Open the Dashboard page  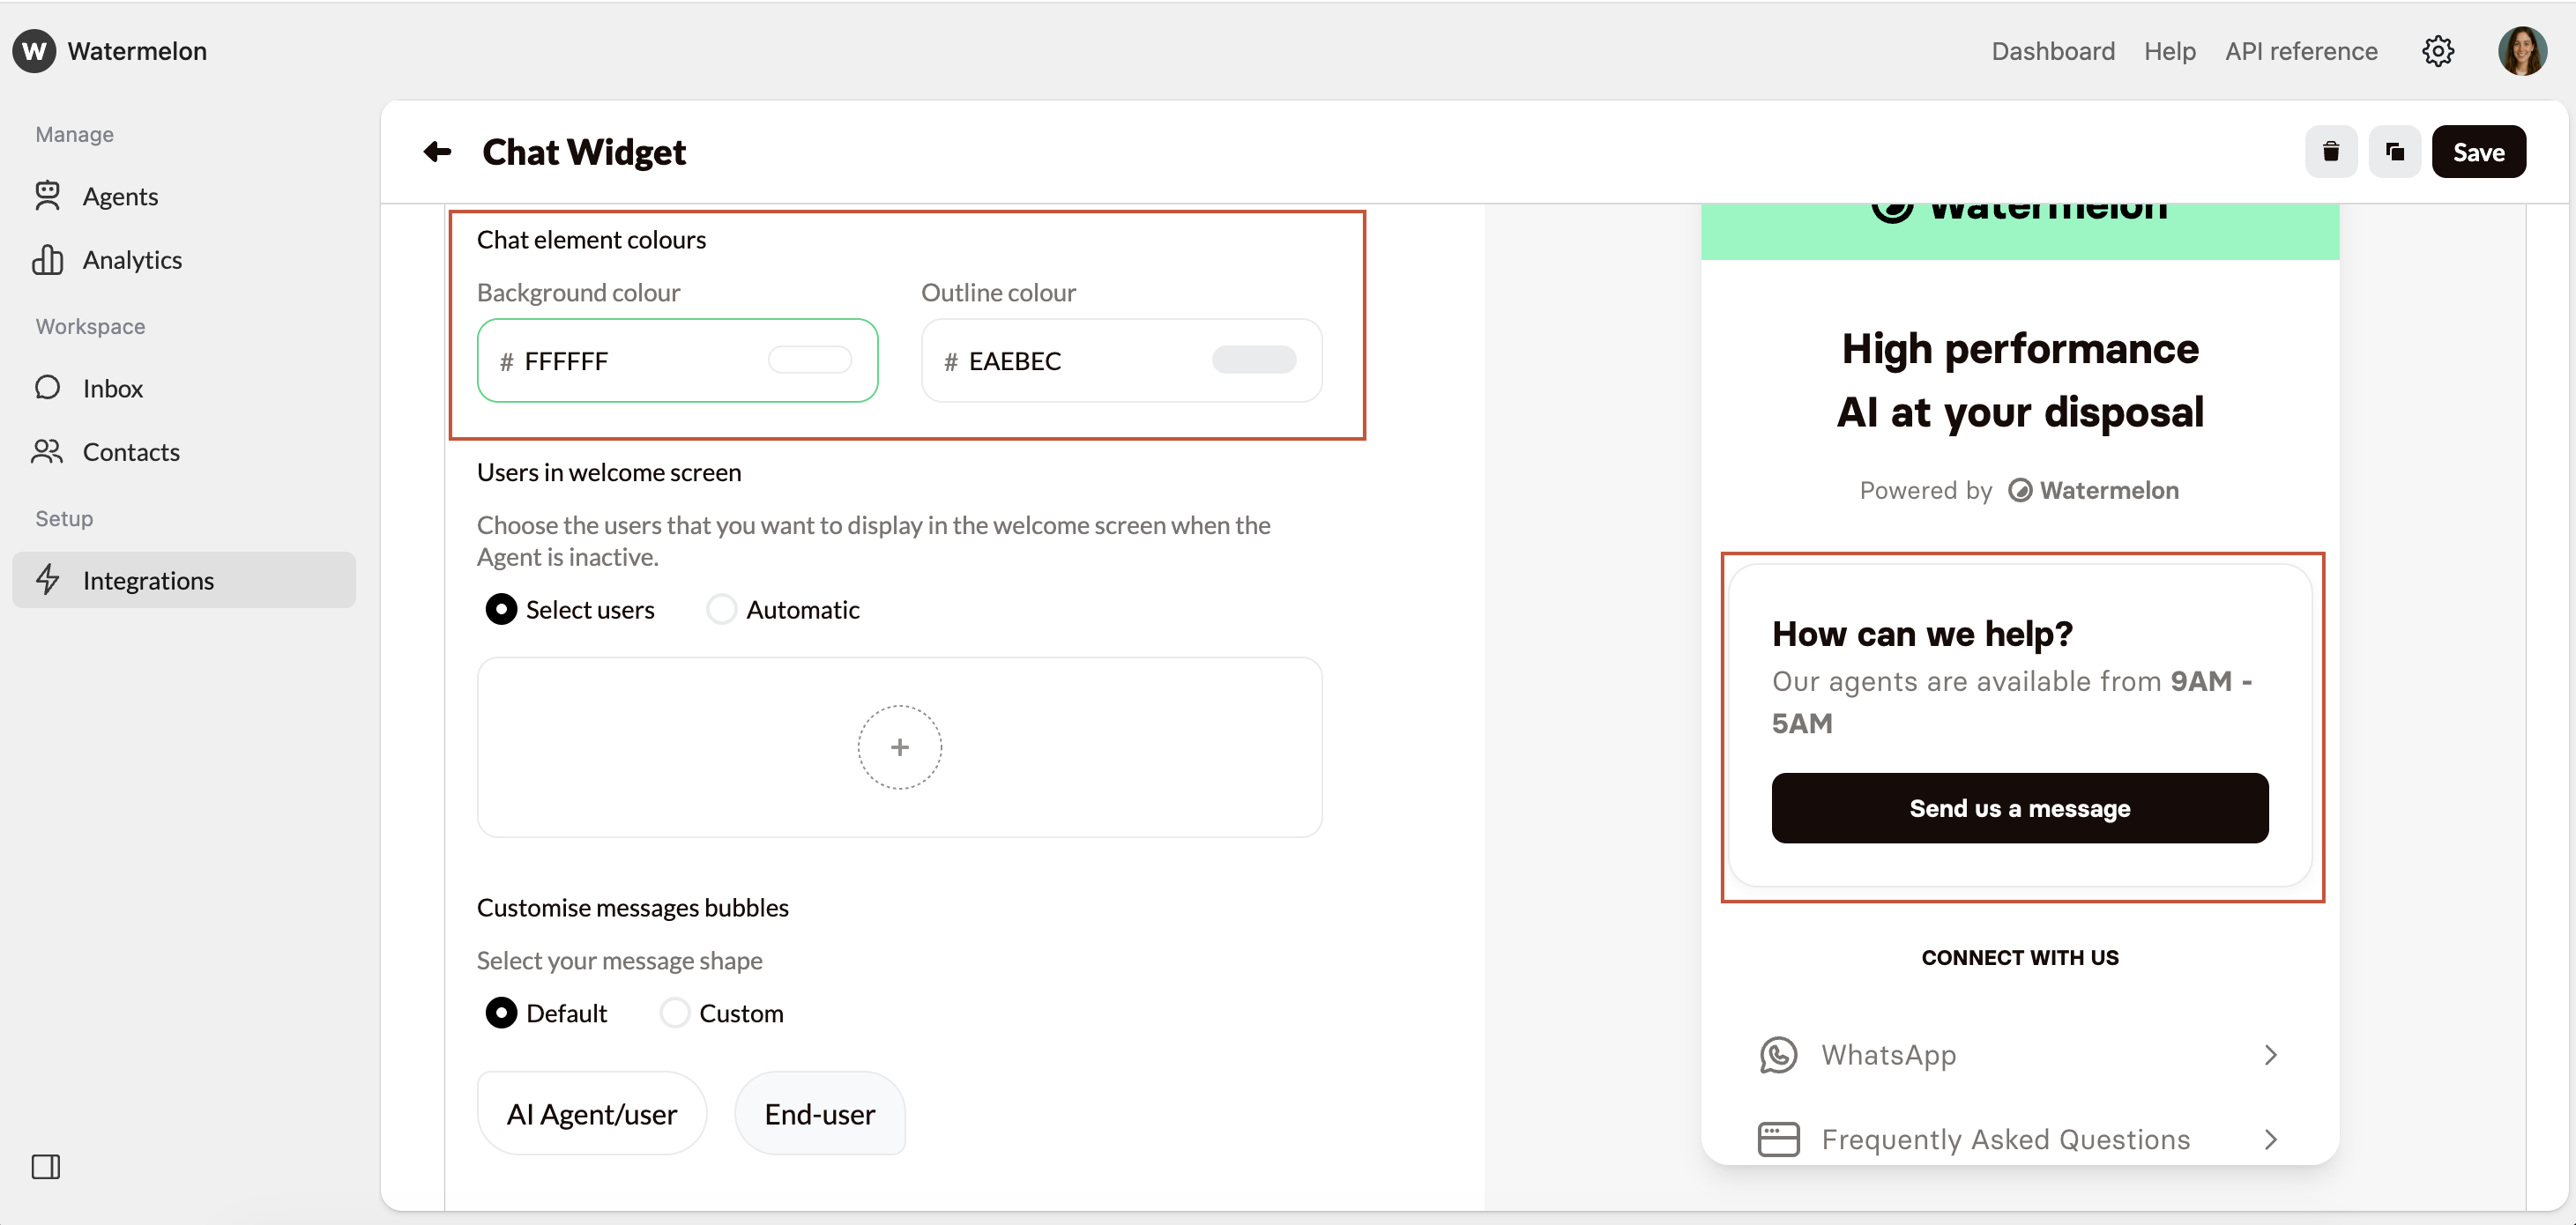point(2052,51)
